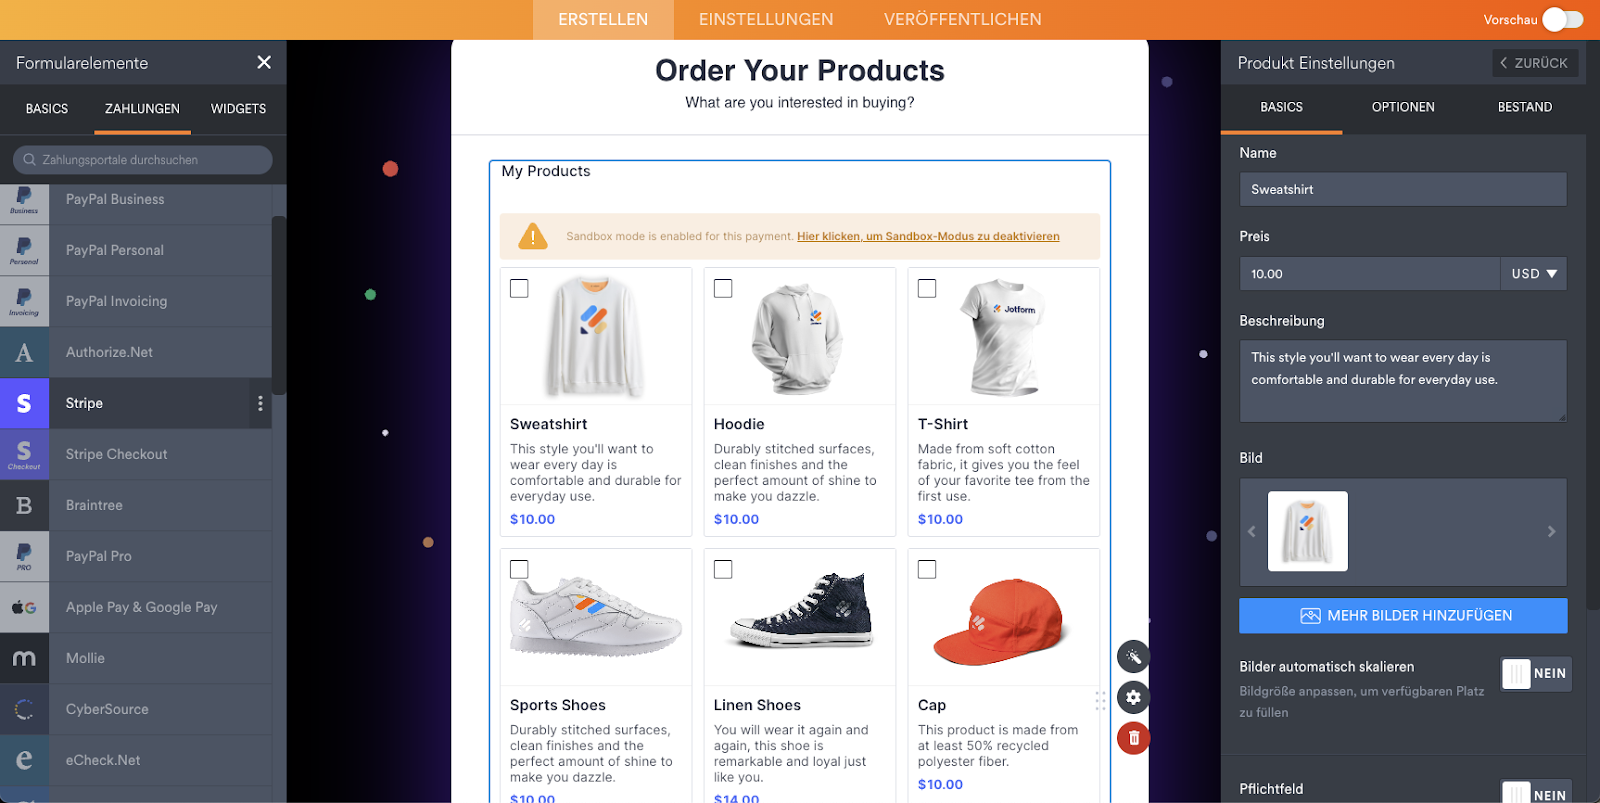This screenshot has width=1600, height=803.
Task: Enable Bilder automatisch skalieren toggle
Action: point(1536,673)
